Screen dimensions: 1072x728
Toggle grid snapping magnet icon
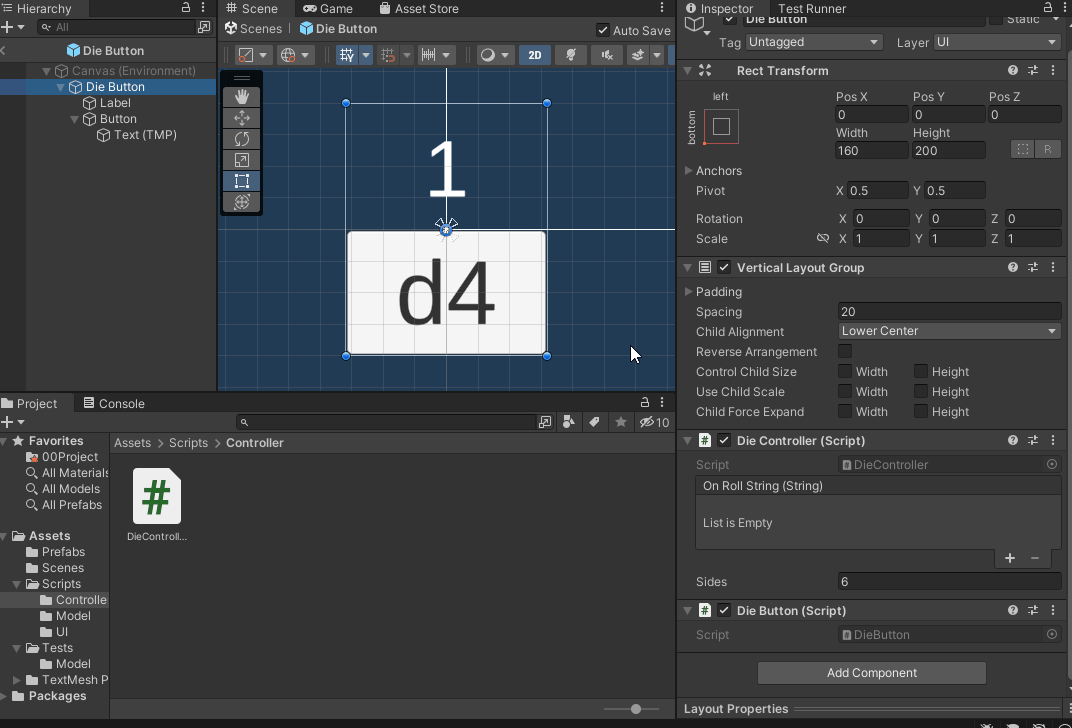click(388, 55)
